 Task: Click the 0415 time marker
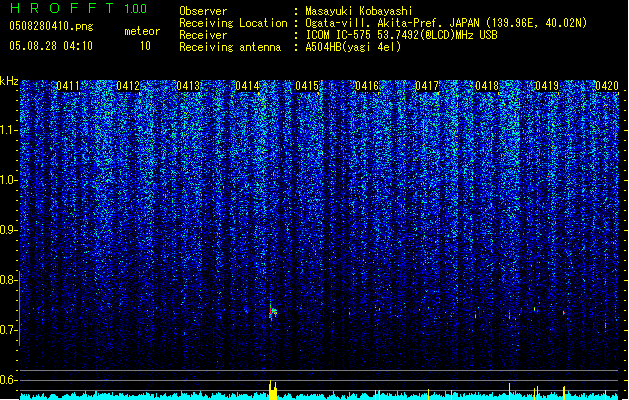point(307,86)
